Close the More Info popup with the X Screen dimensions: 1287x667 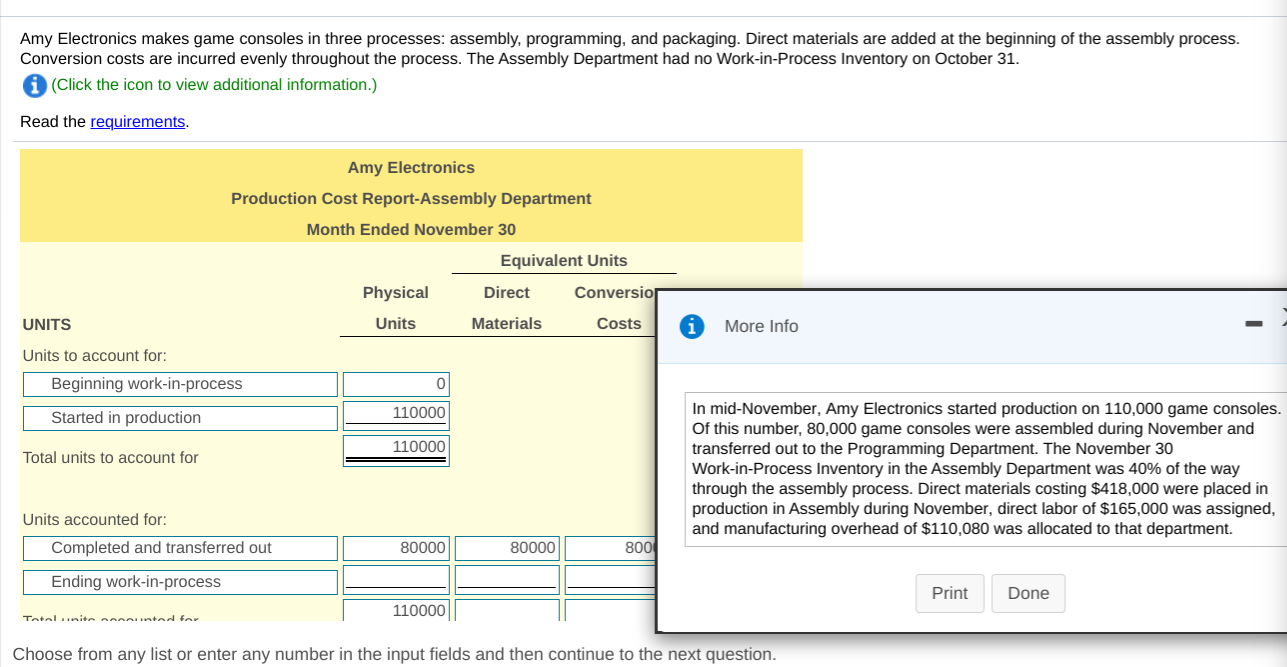[x=1283, y=316]
